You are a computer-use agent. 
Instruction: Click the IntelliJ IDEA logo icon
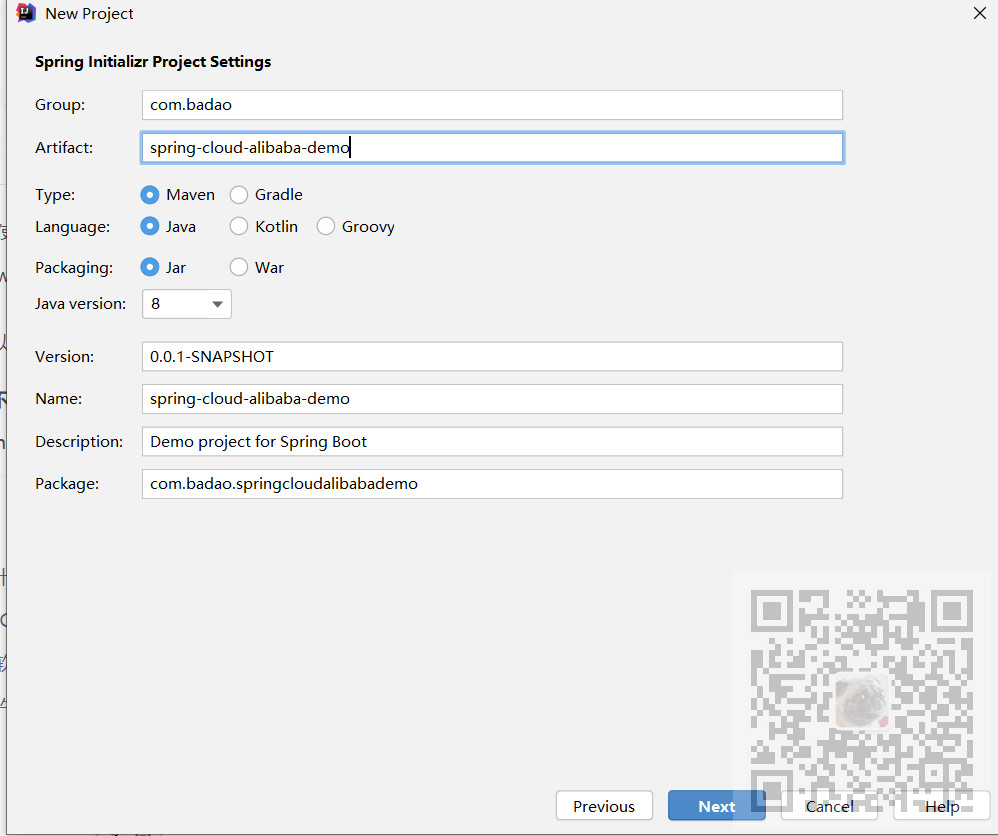[27, 14]
